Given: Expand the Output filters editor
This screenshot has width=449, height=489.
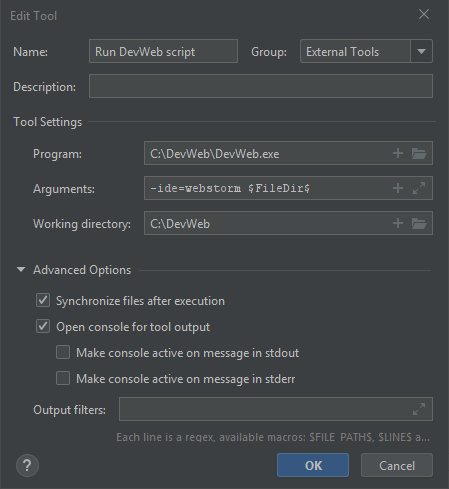Looking at the screenshot, I should (x=419, y=409).
